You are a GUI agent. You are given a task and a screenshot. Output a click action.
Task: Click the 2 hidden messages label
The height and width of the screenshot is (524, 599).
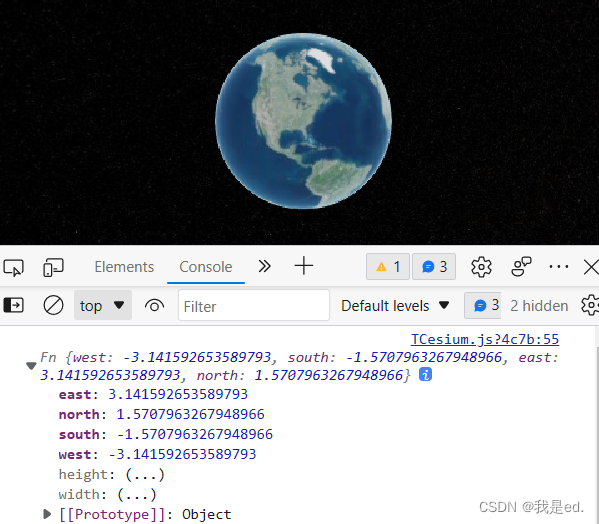coord(539,306)
